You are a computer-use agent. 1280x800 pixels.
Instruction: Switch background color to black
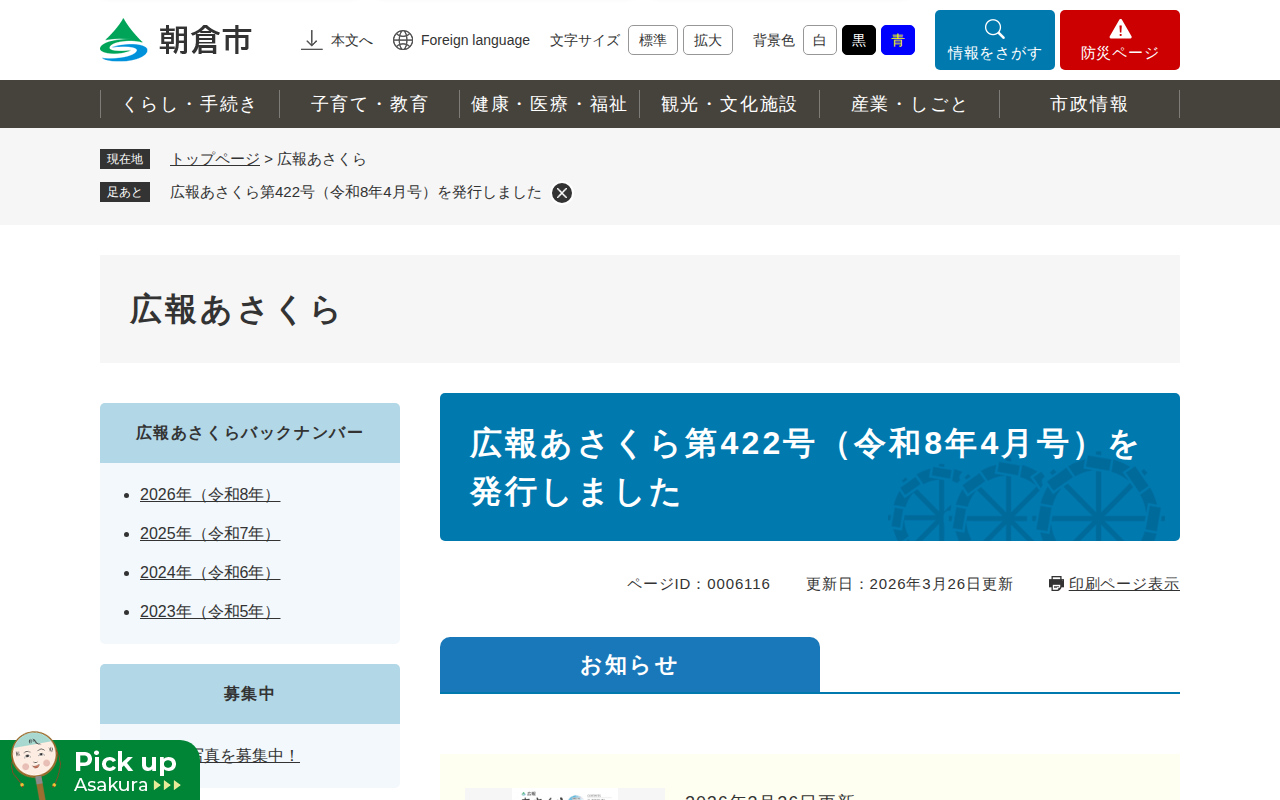(x=858, y=40)
